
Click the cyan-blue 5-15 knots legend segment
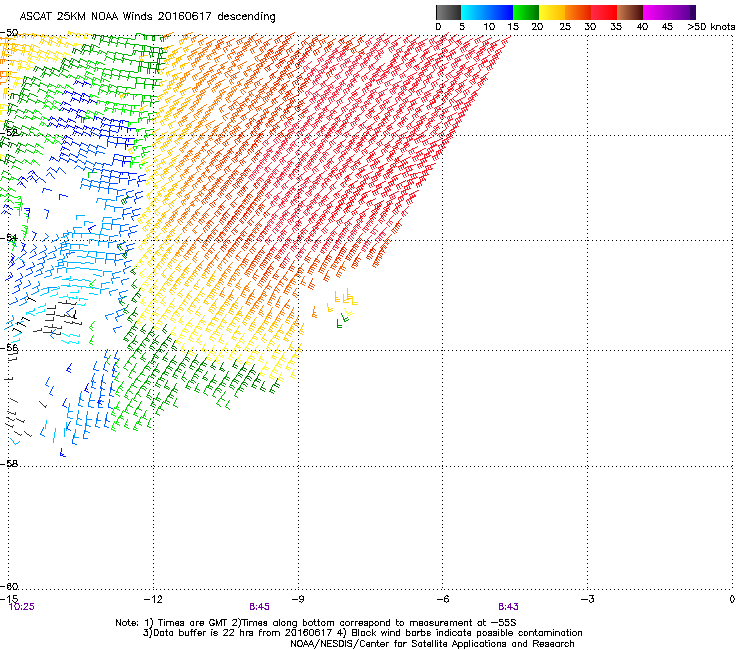[487, 12]
